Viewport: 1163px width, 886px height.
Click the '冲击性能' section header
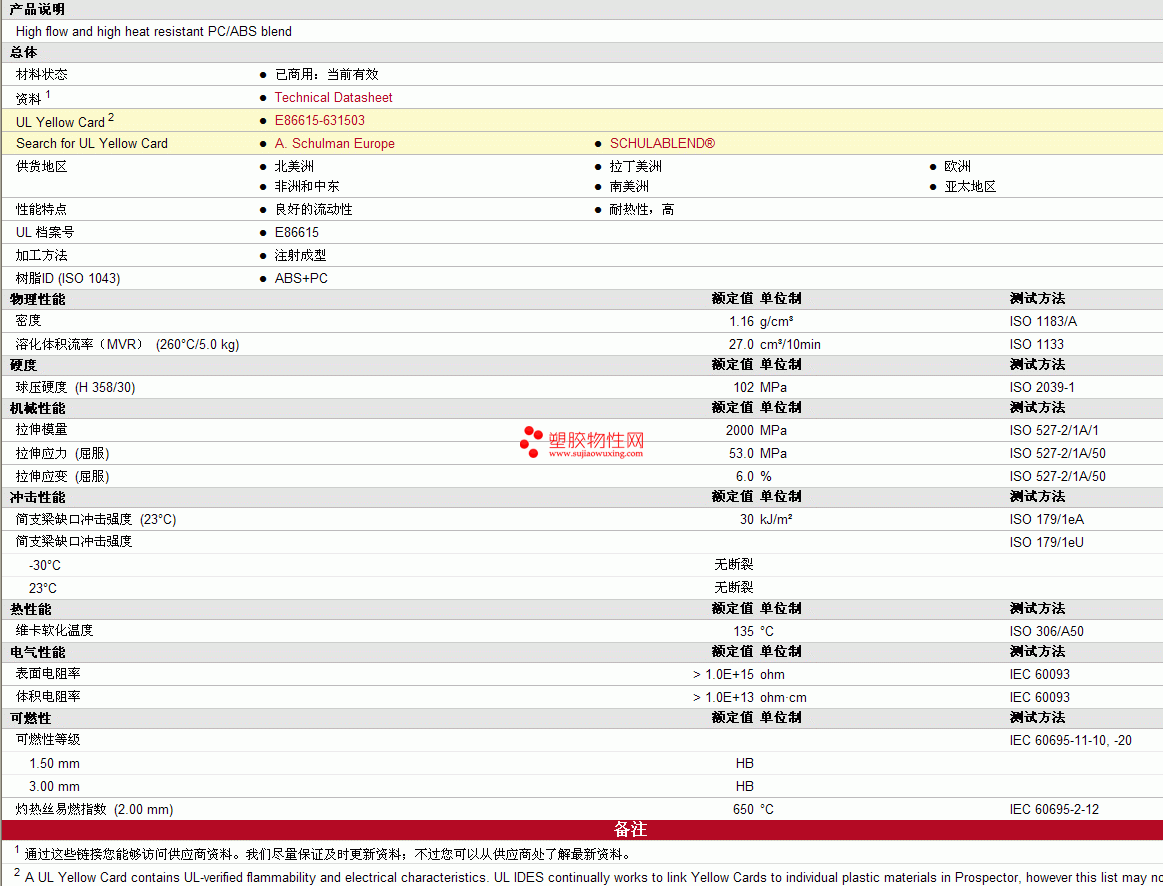coord(38,497)
